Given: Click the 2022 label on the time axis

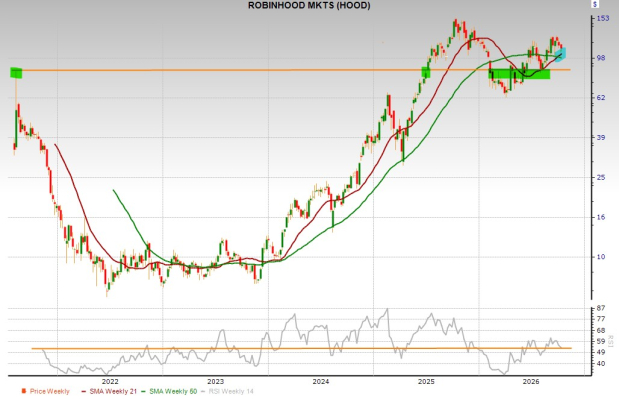Looking at the screenshot, I should pos(110,381).
